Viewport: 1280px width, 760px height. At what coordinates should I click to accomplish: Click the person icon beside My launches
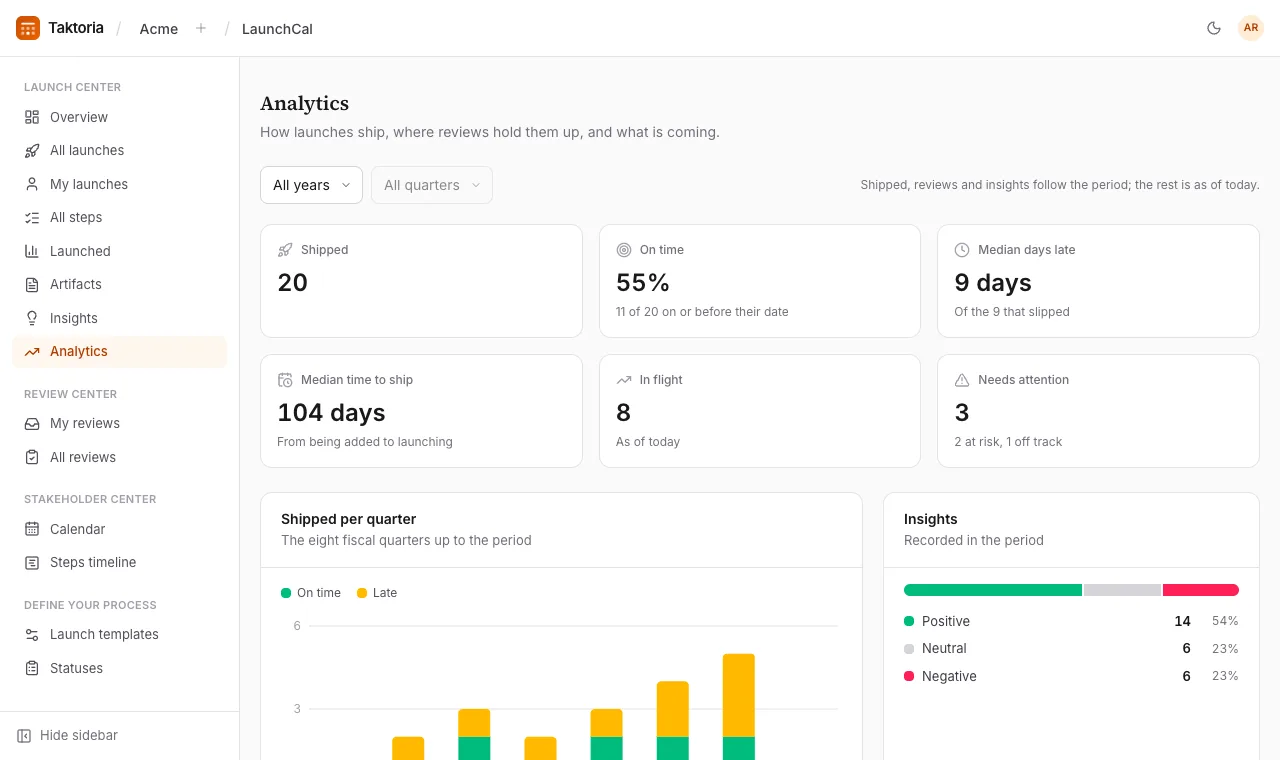32,184
